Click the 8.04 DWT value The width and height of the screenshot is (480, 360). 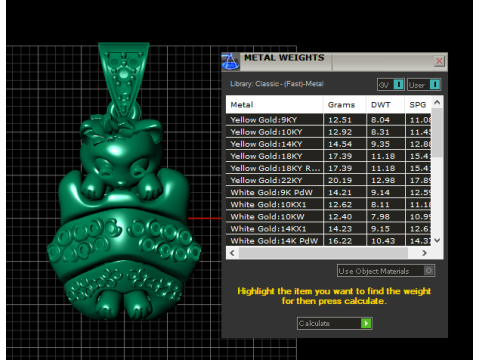(x=380, y=120)
